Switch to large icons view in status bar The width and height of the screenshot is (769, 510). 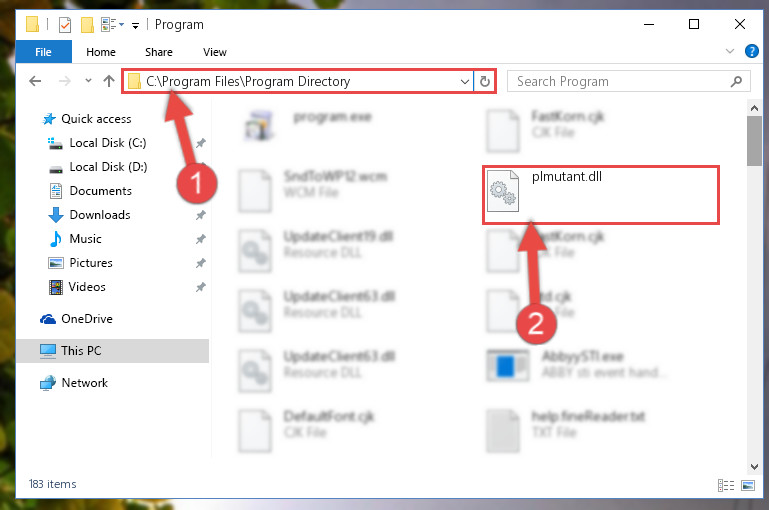click(x=748, y=485)
